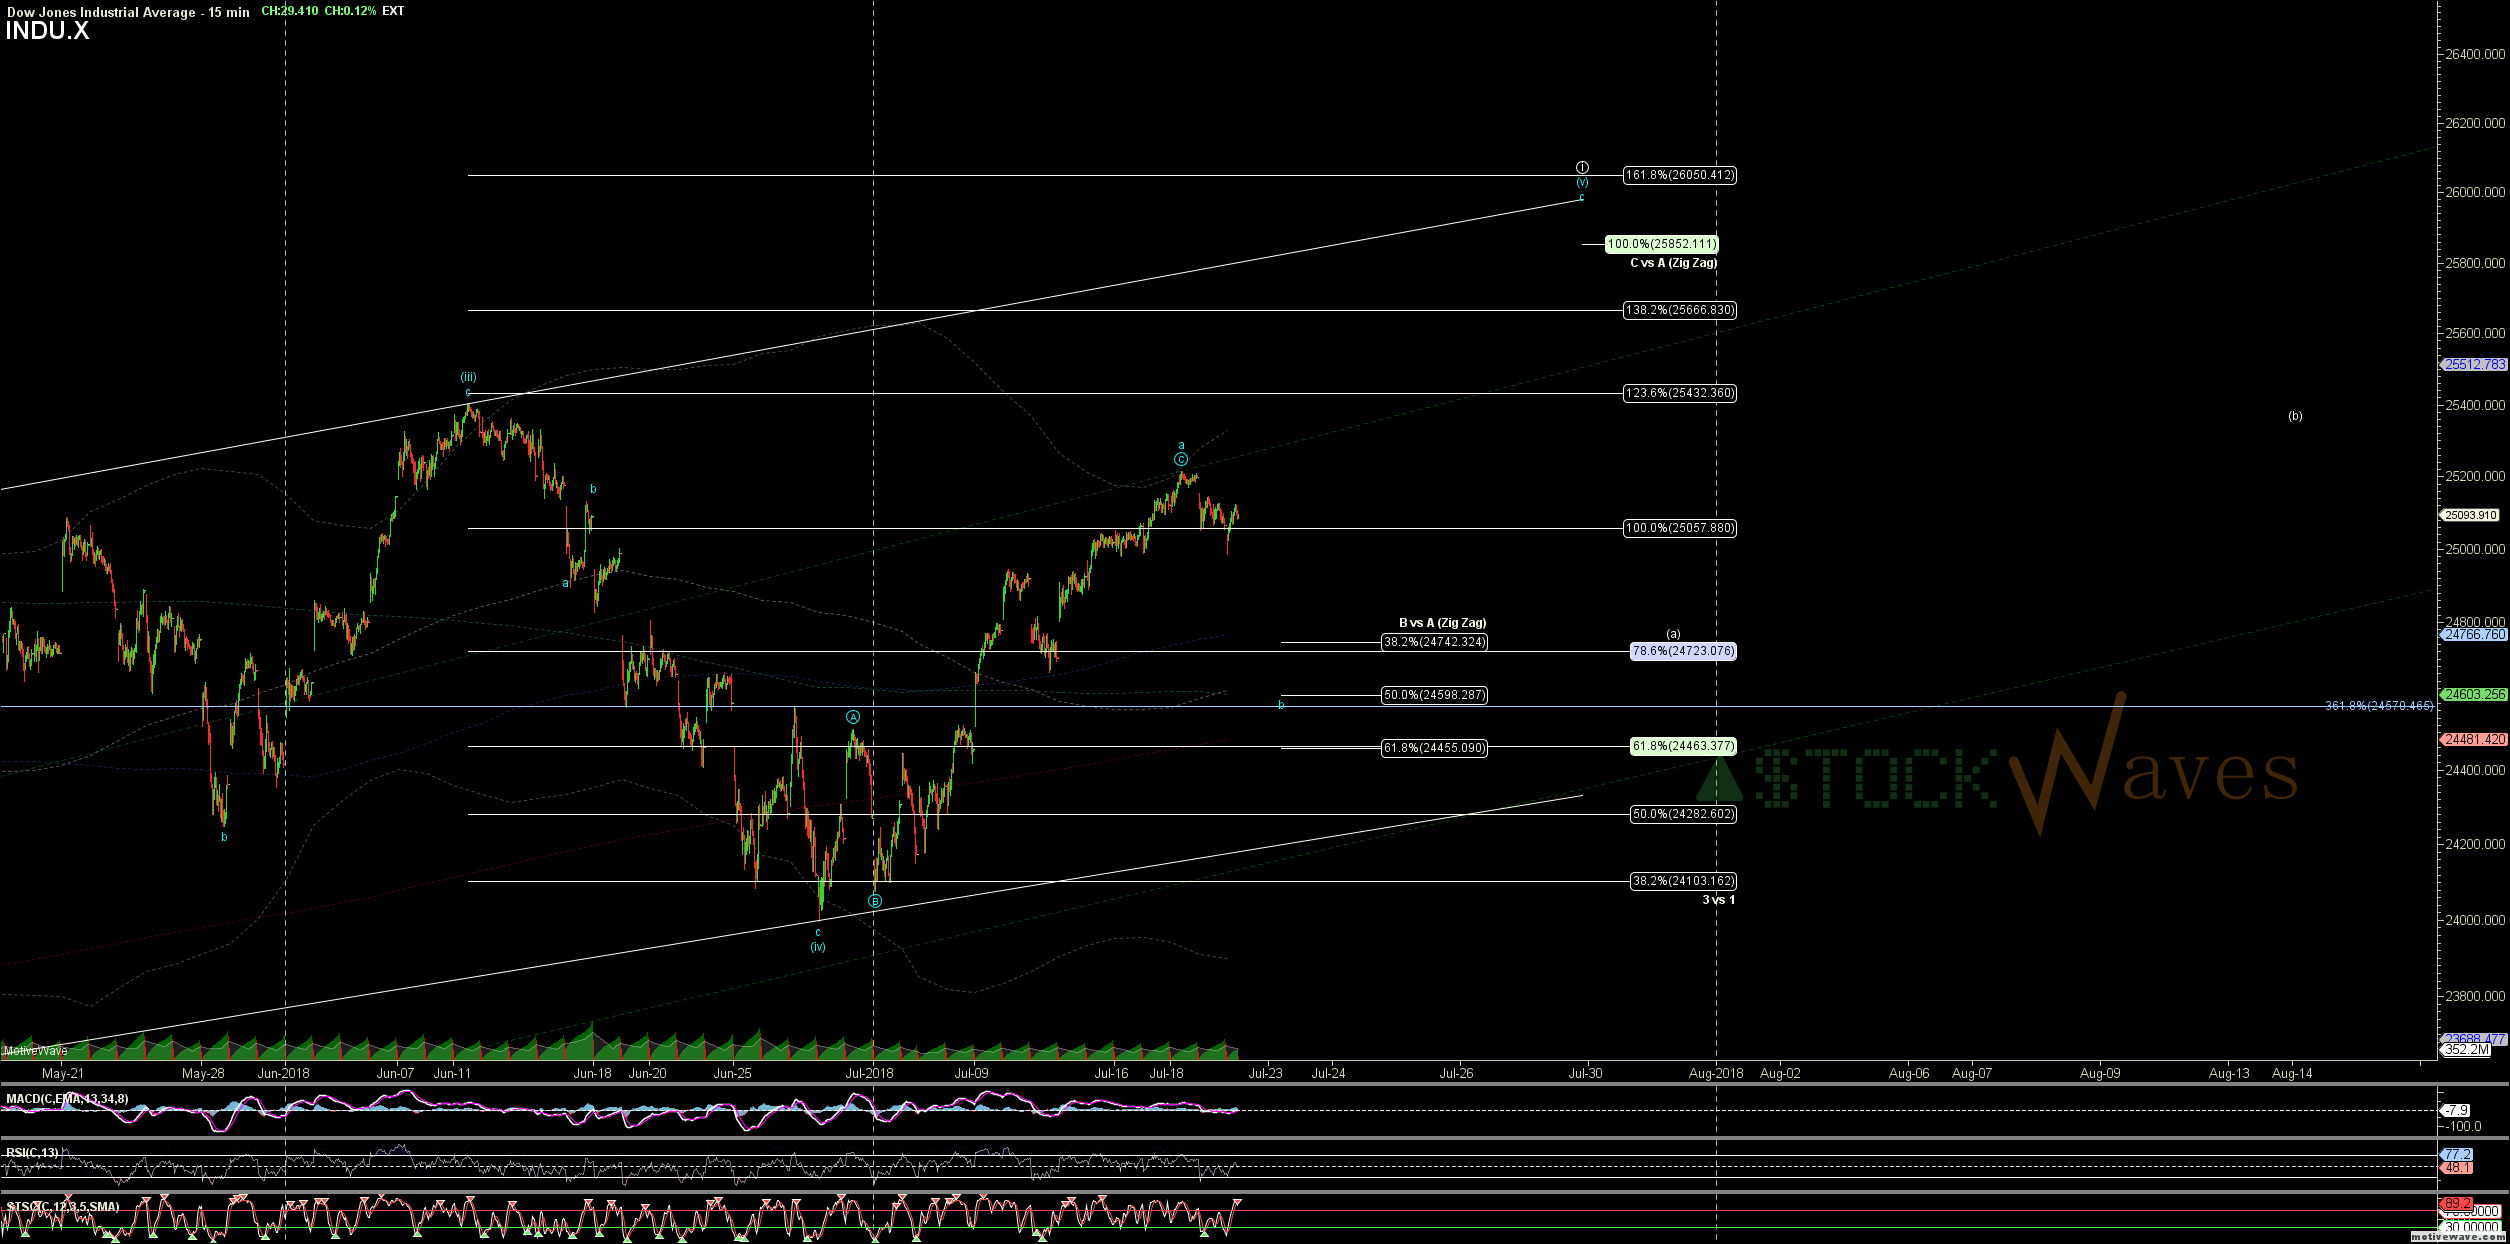
Task: Select the 38.2%(24742.324) retracement label
Action: (1435, 642)
